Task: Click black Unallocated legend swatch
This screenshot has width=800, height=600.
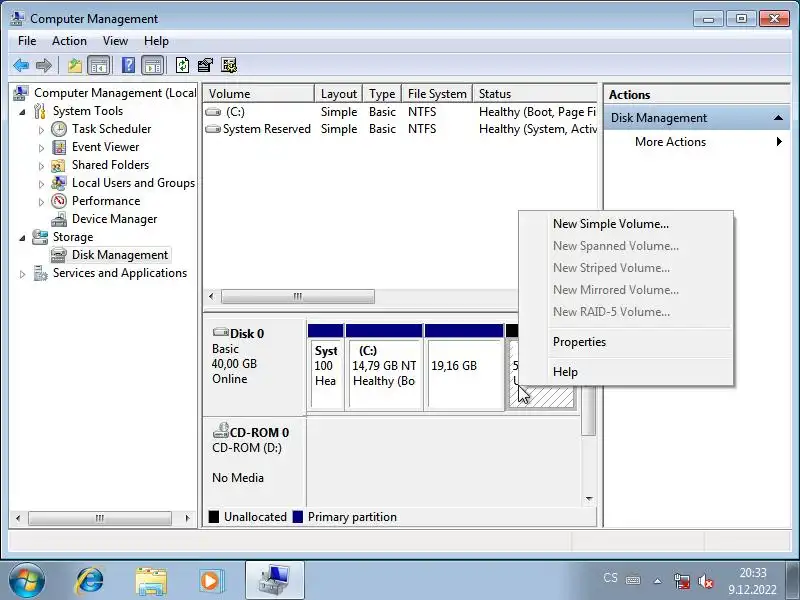Action: click(x=214, y=517)
